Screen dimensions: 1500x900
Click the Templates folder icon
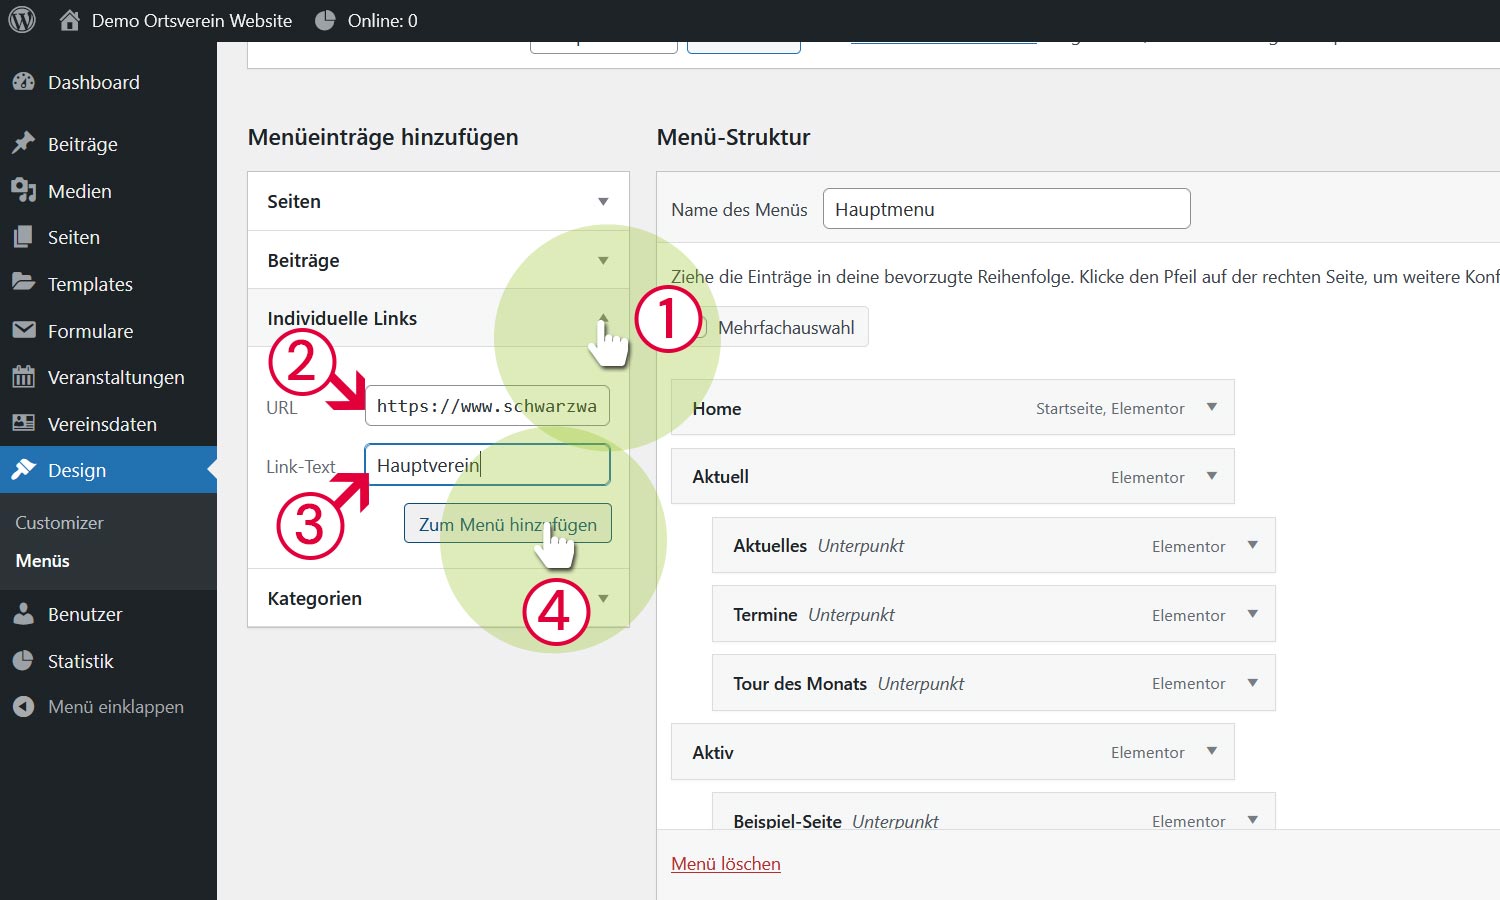pos(24,283)
